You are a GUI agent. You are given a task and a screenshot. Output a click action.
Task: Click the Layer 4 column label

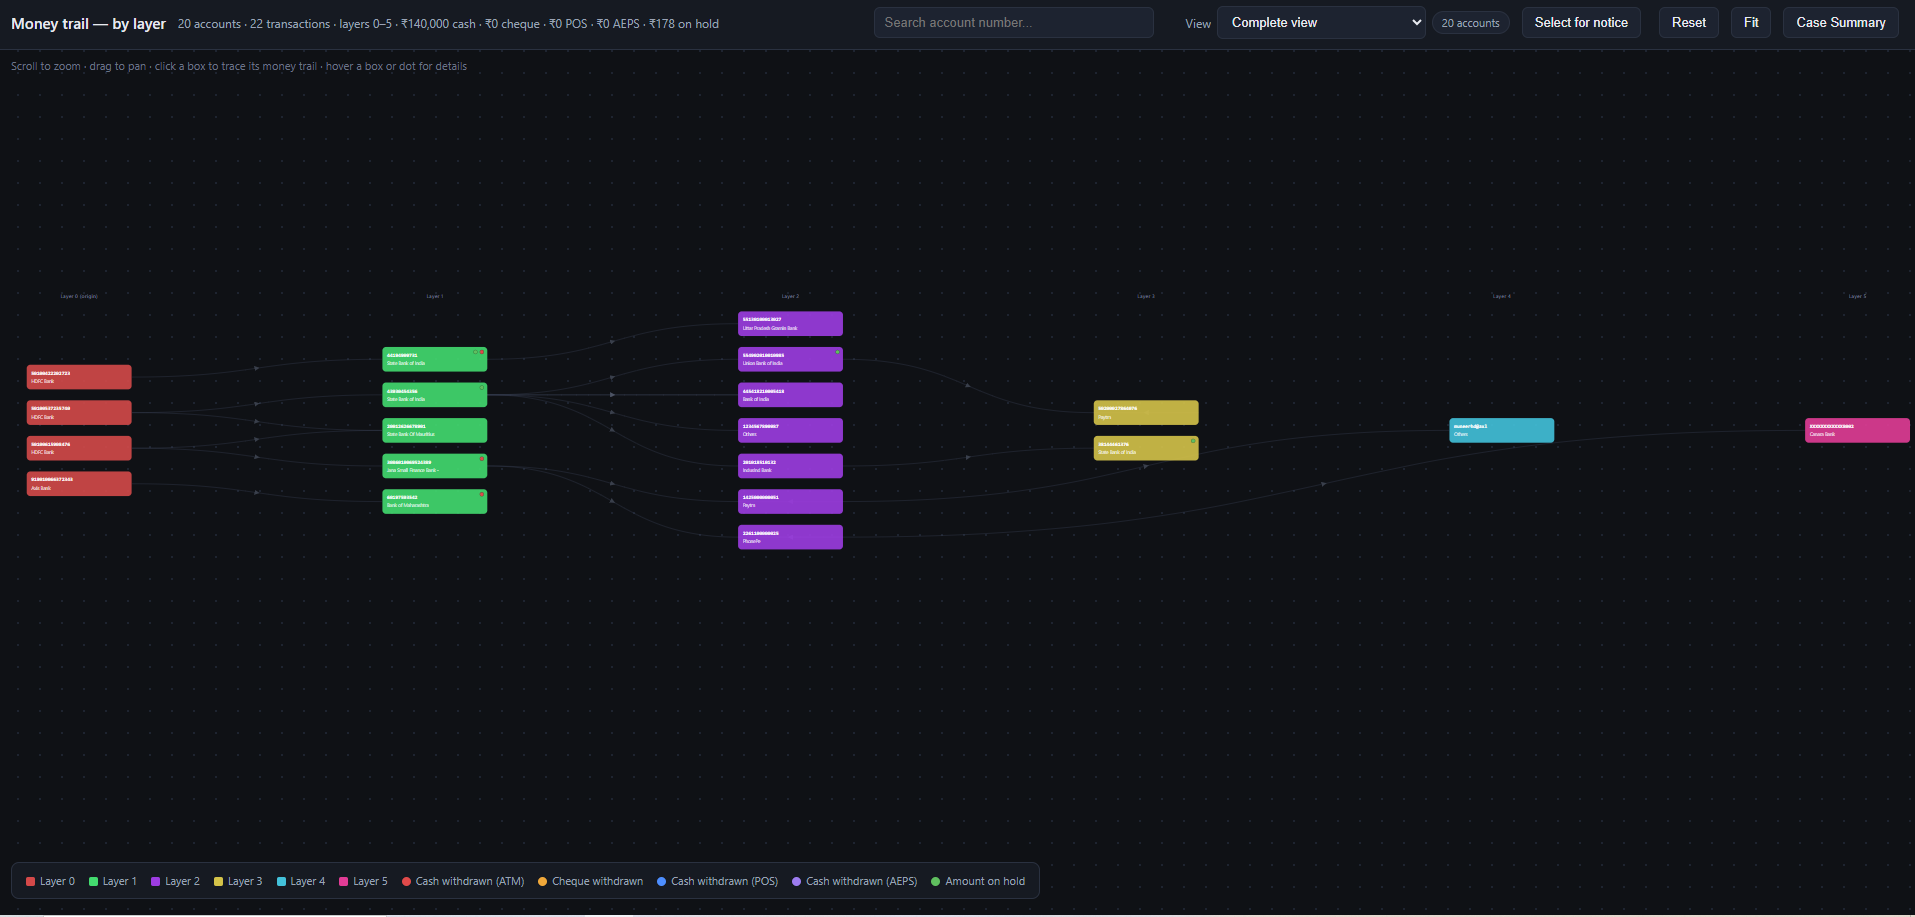pos(1502,296)
